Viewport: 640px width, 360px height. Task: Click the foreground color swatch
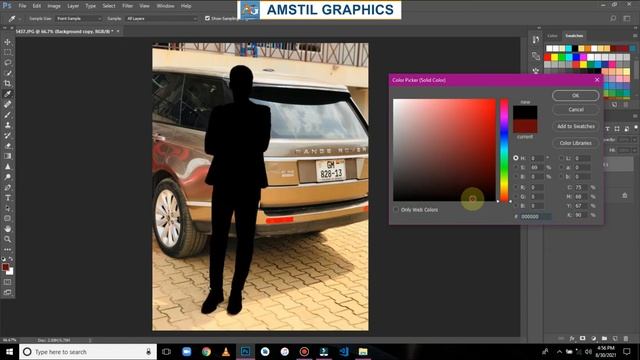point(5,267)
